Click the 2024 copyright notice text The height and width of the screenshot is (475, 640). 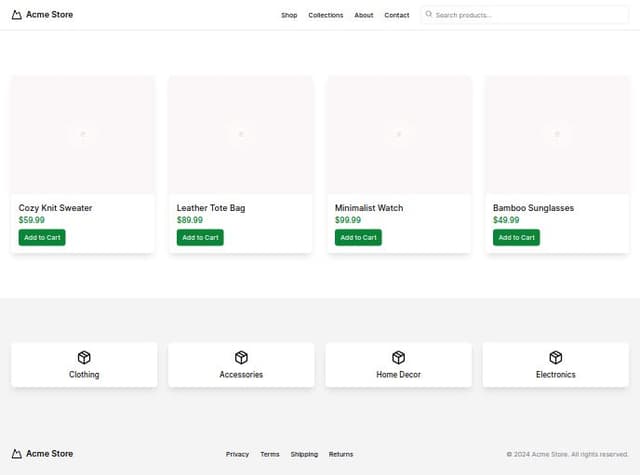pos(567,454)
